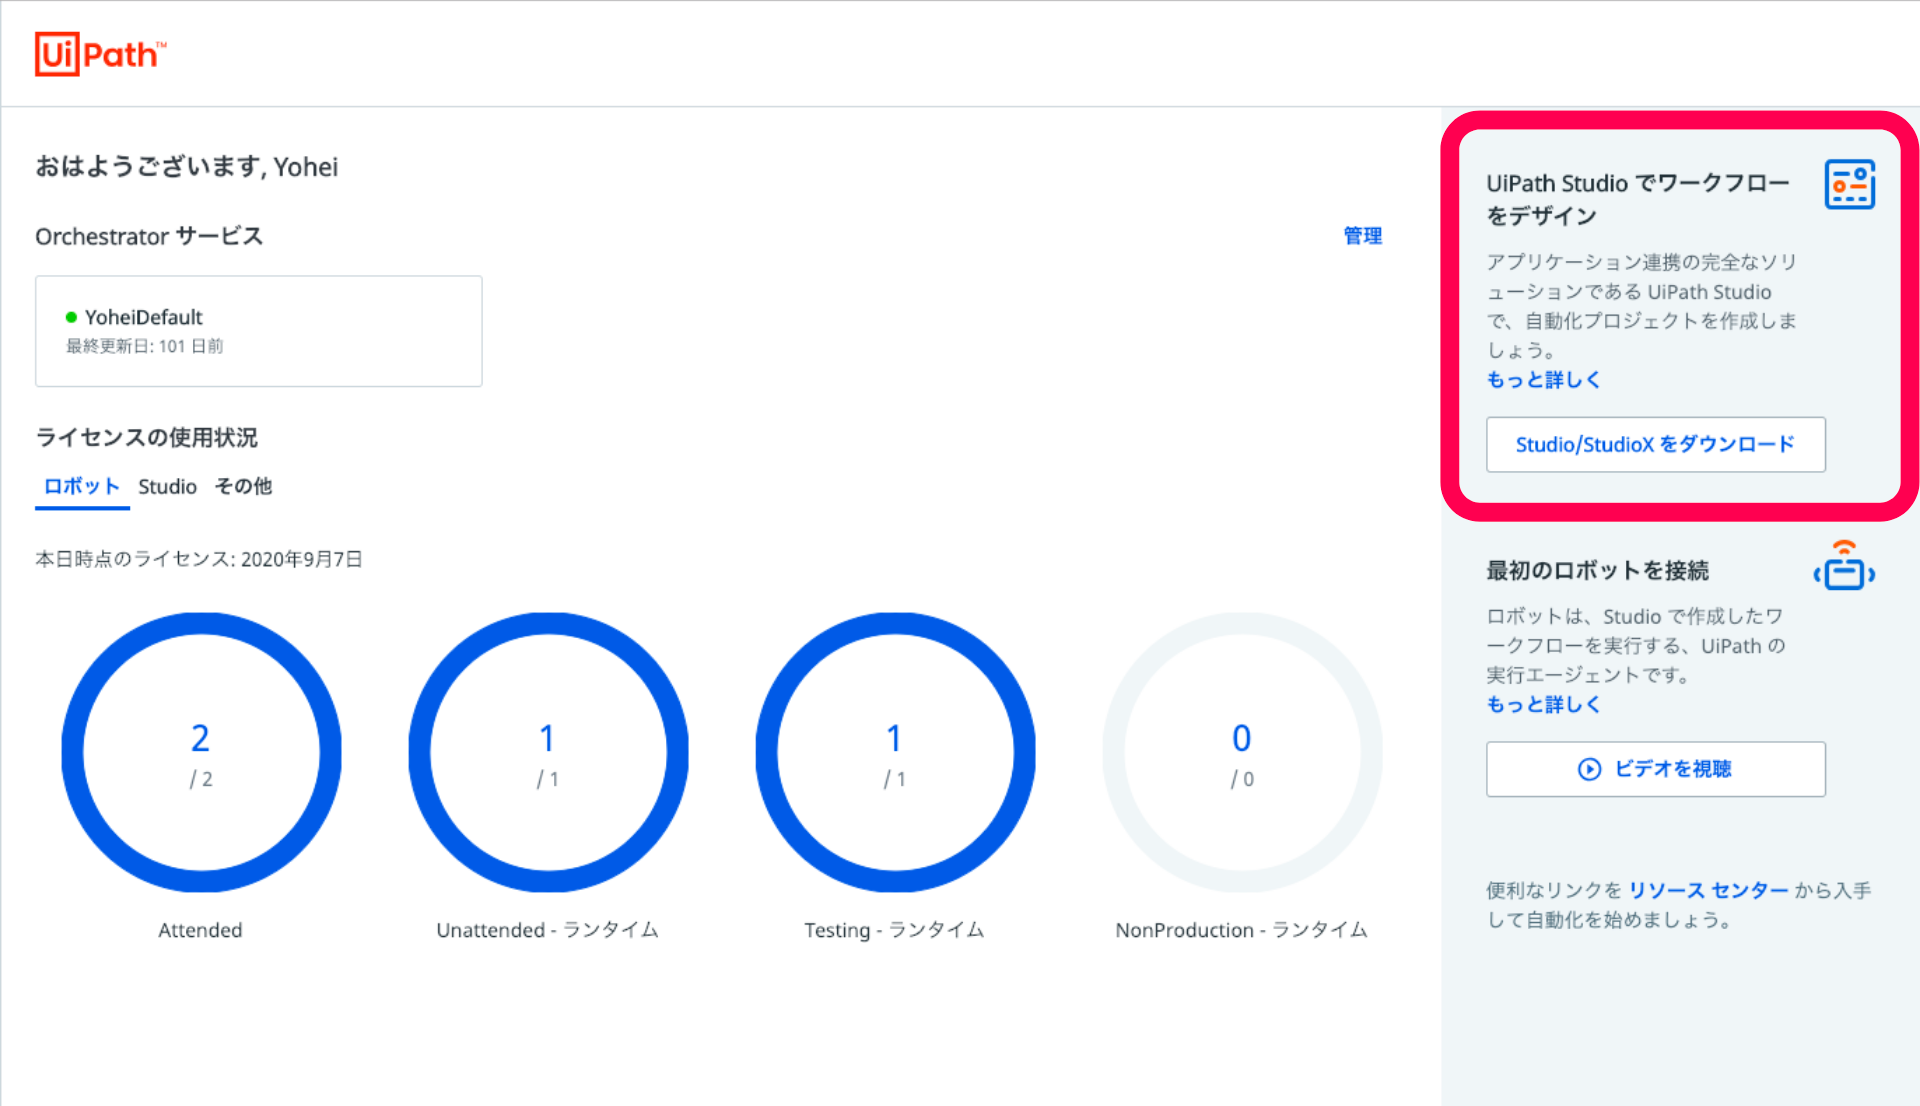Click the UiPath Studio でワークフローをデザイン heading

1637,200
